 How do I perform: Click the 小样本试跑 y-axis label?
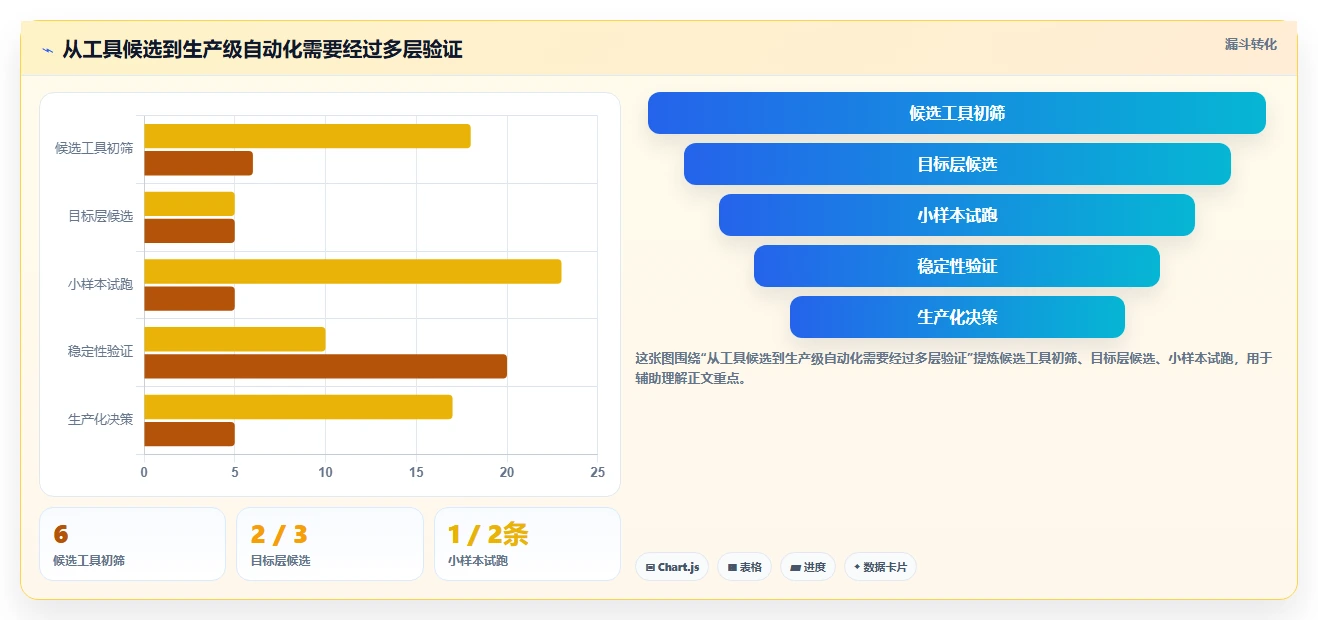[100, 284]
